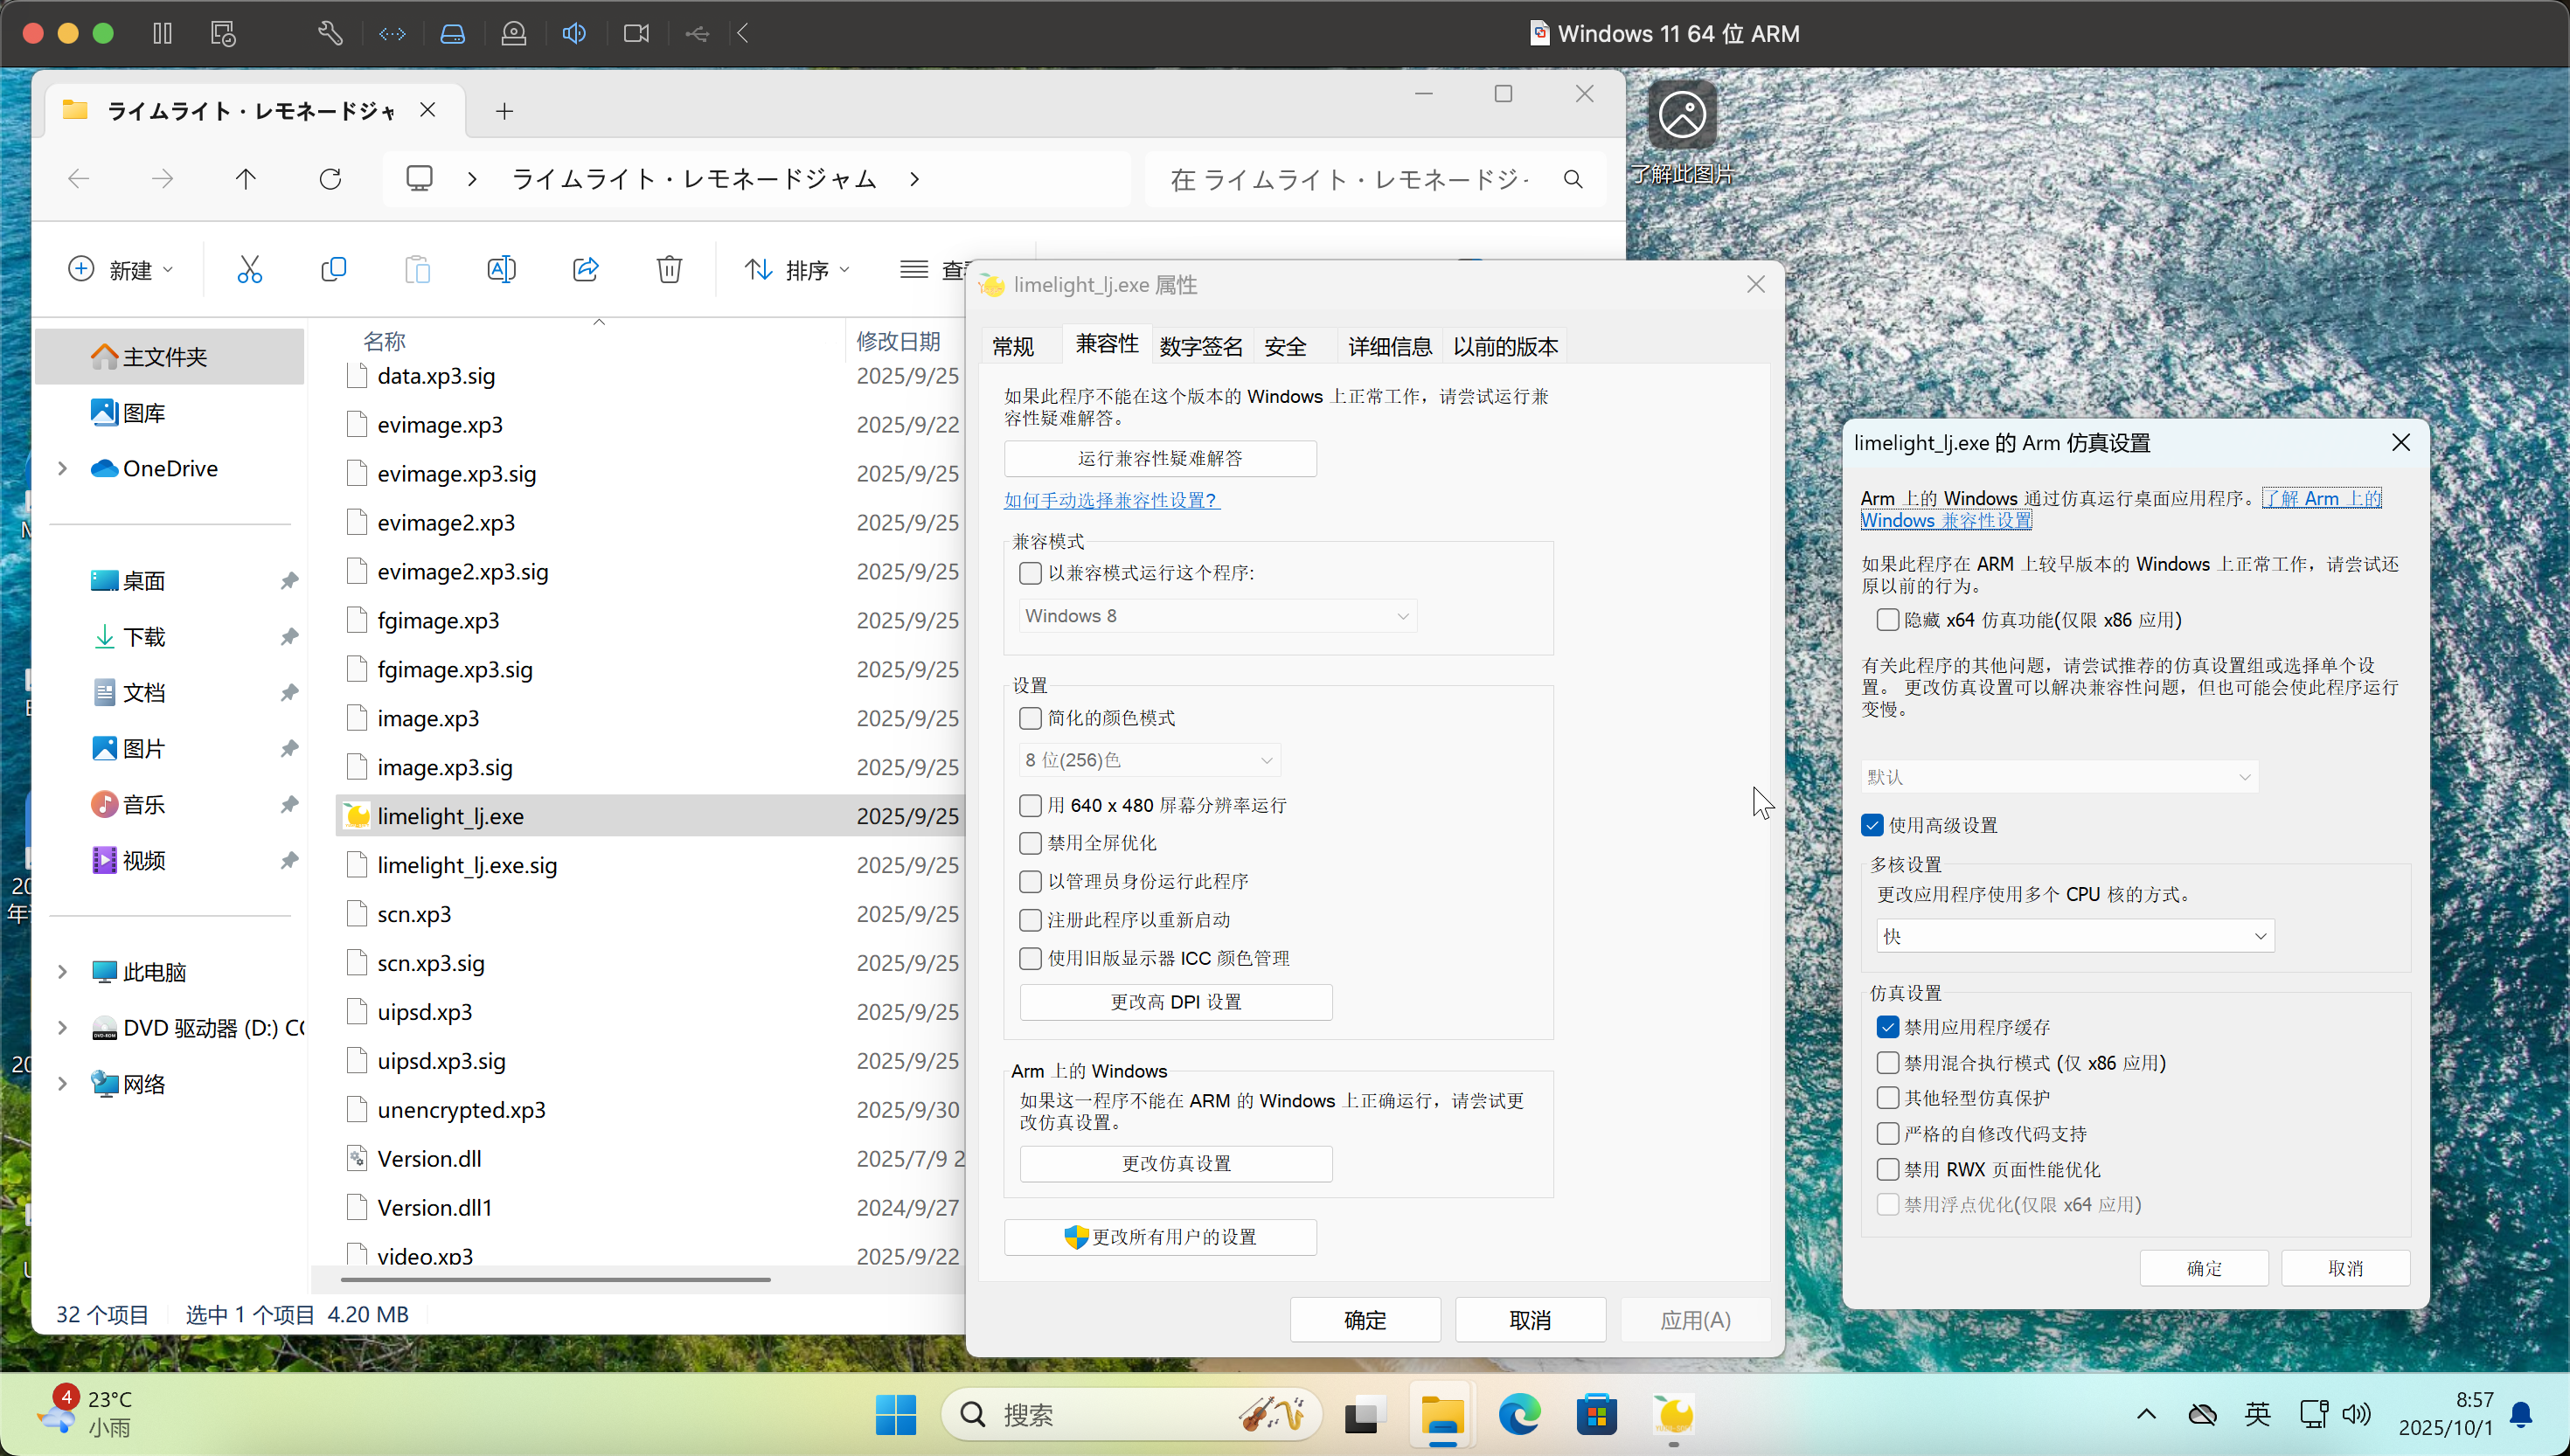This screenshot has height=1456, width=2570.
Task: Click the Copy icon in Explorer toolbar
Action: click(333, 269)
